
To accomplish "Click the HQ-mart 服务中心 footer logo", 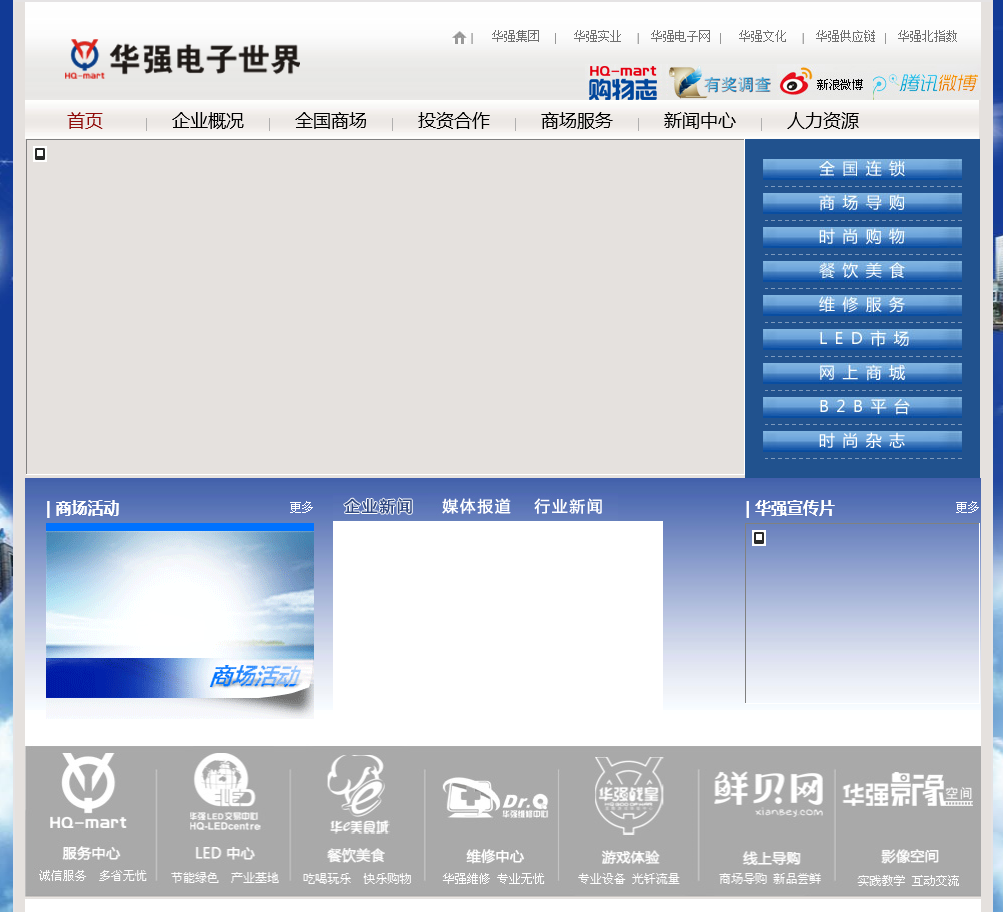I will pyautogui.click(x=88, y=792).
